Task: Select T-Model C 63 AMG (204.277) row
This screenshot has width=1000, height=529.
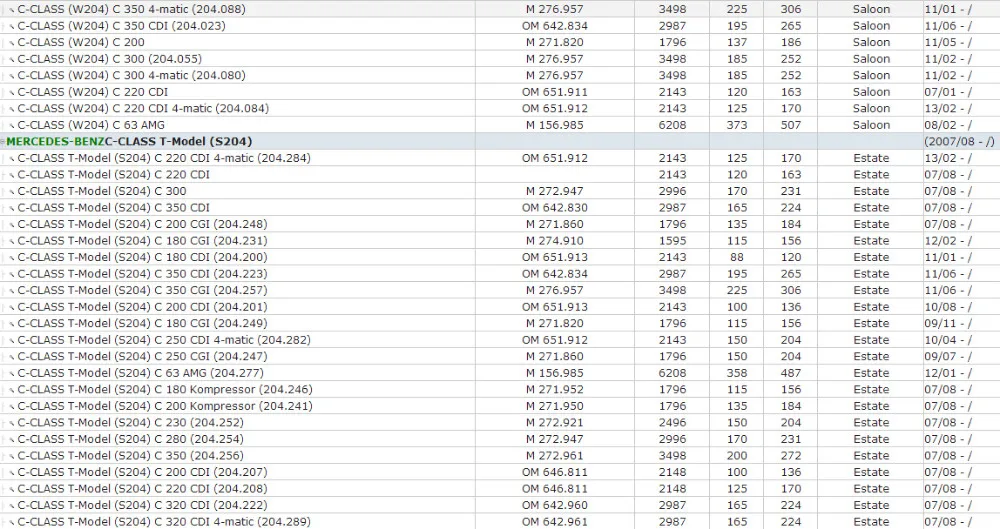Action: tap(500, 373)
